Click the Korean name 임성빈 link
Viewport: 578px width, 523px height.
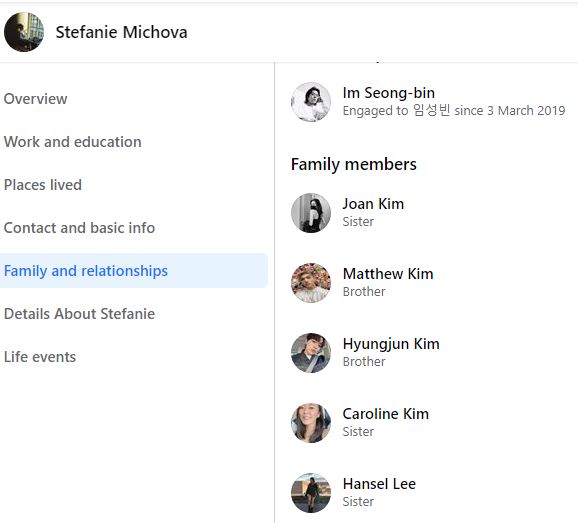pos(431,111)
